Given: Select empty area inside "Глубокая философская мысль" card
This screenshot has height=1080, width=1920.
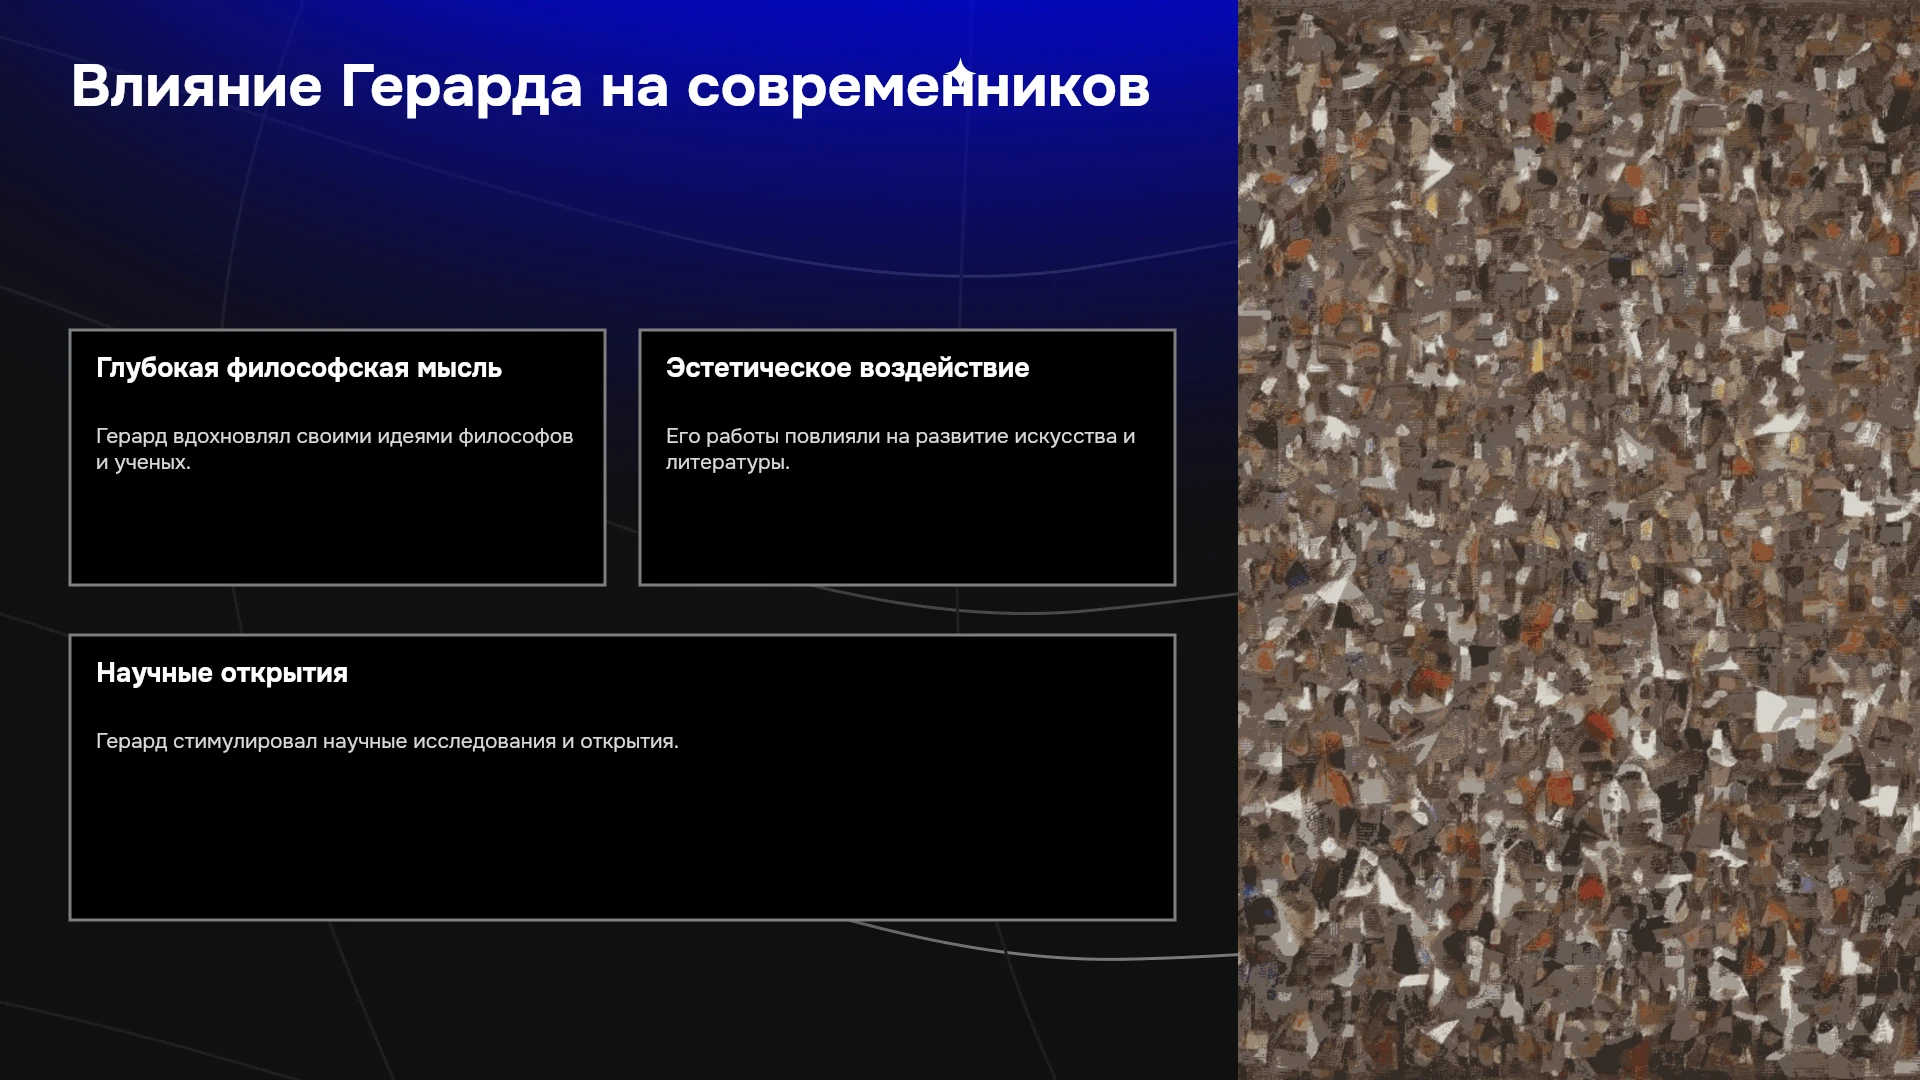Looking at the screenshot, I should (337, 530).
